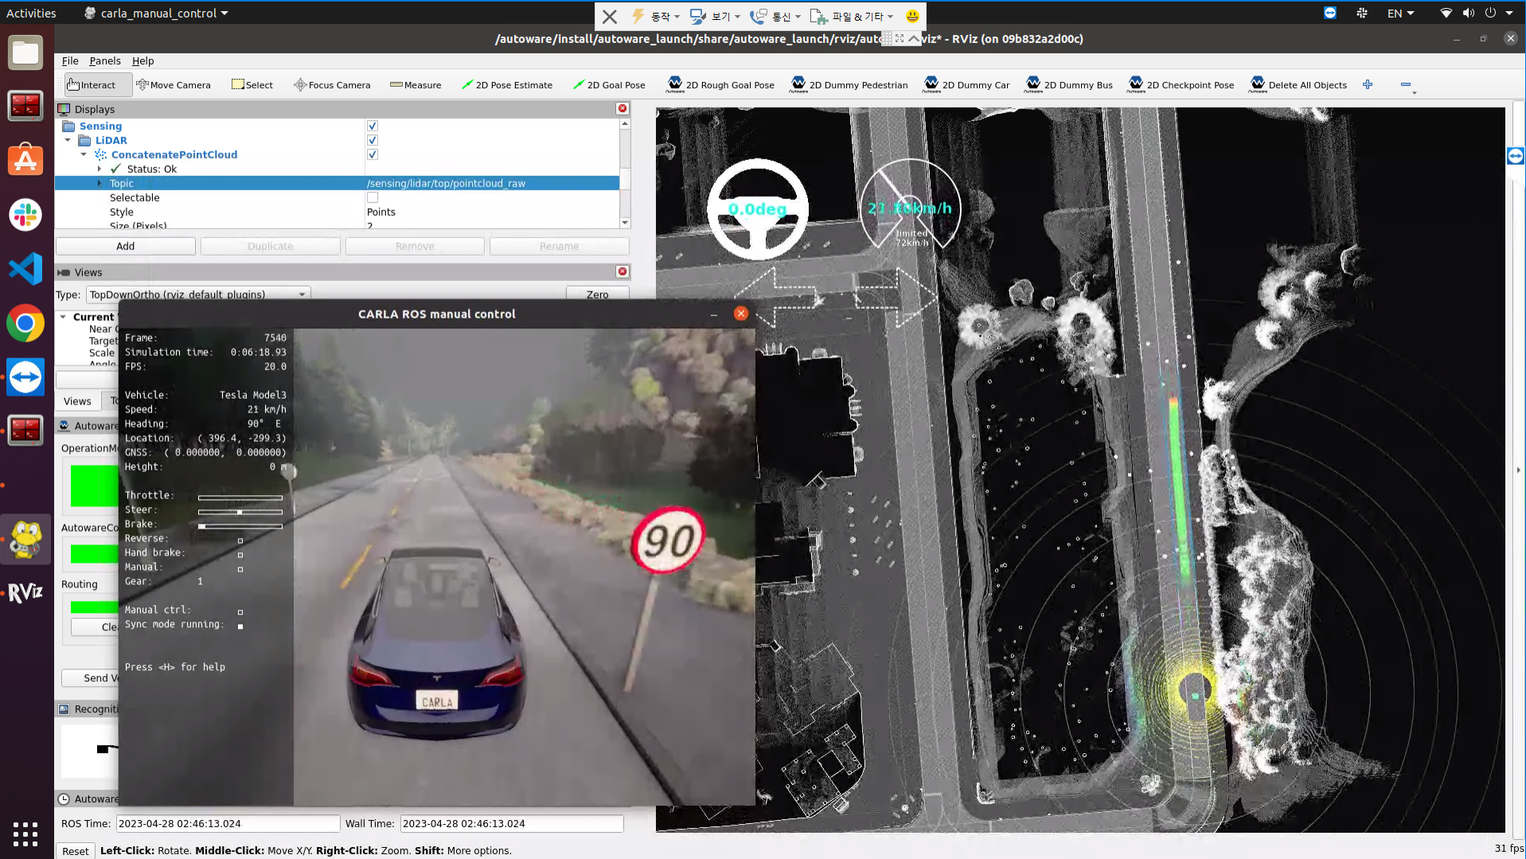Collapse the ConcatenatePointCloud tree node
This screenshot has width=1526, height=859.
[x=84, y=155]
